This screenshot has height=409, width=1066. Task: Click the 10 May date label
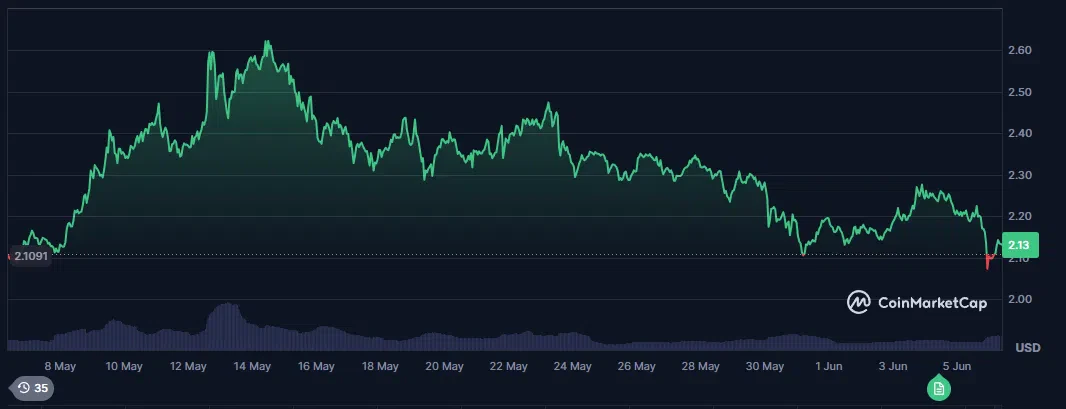tap(124, 366)
